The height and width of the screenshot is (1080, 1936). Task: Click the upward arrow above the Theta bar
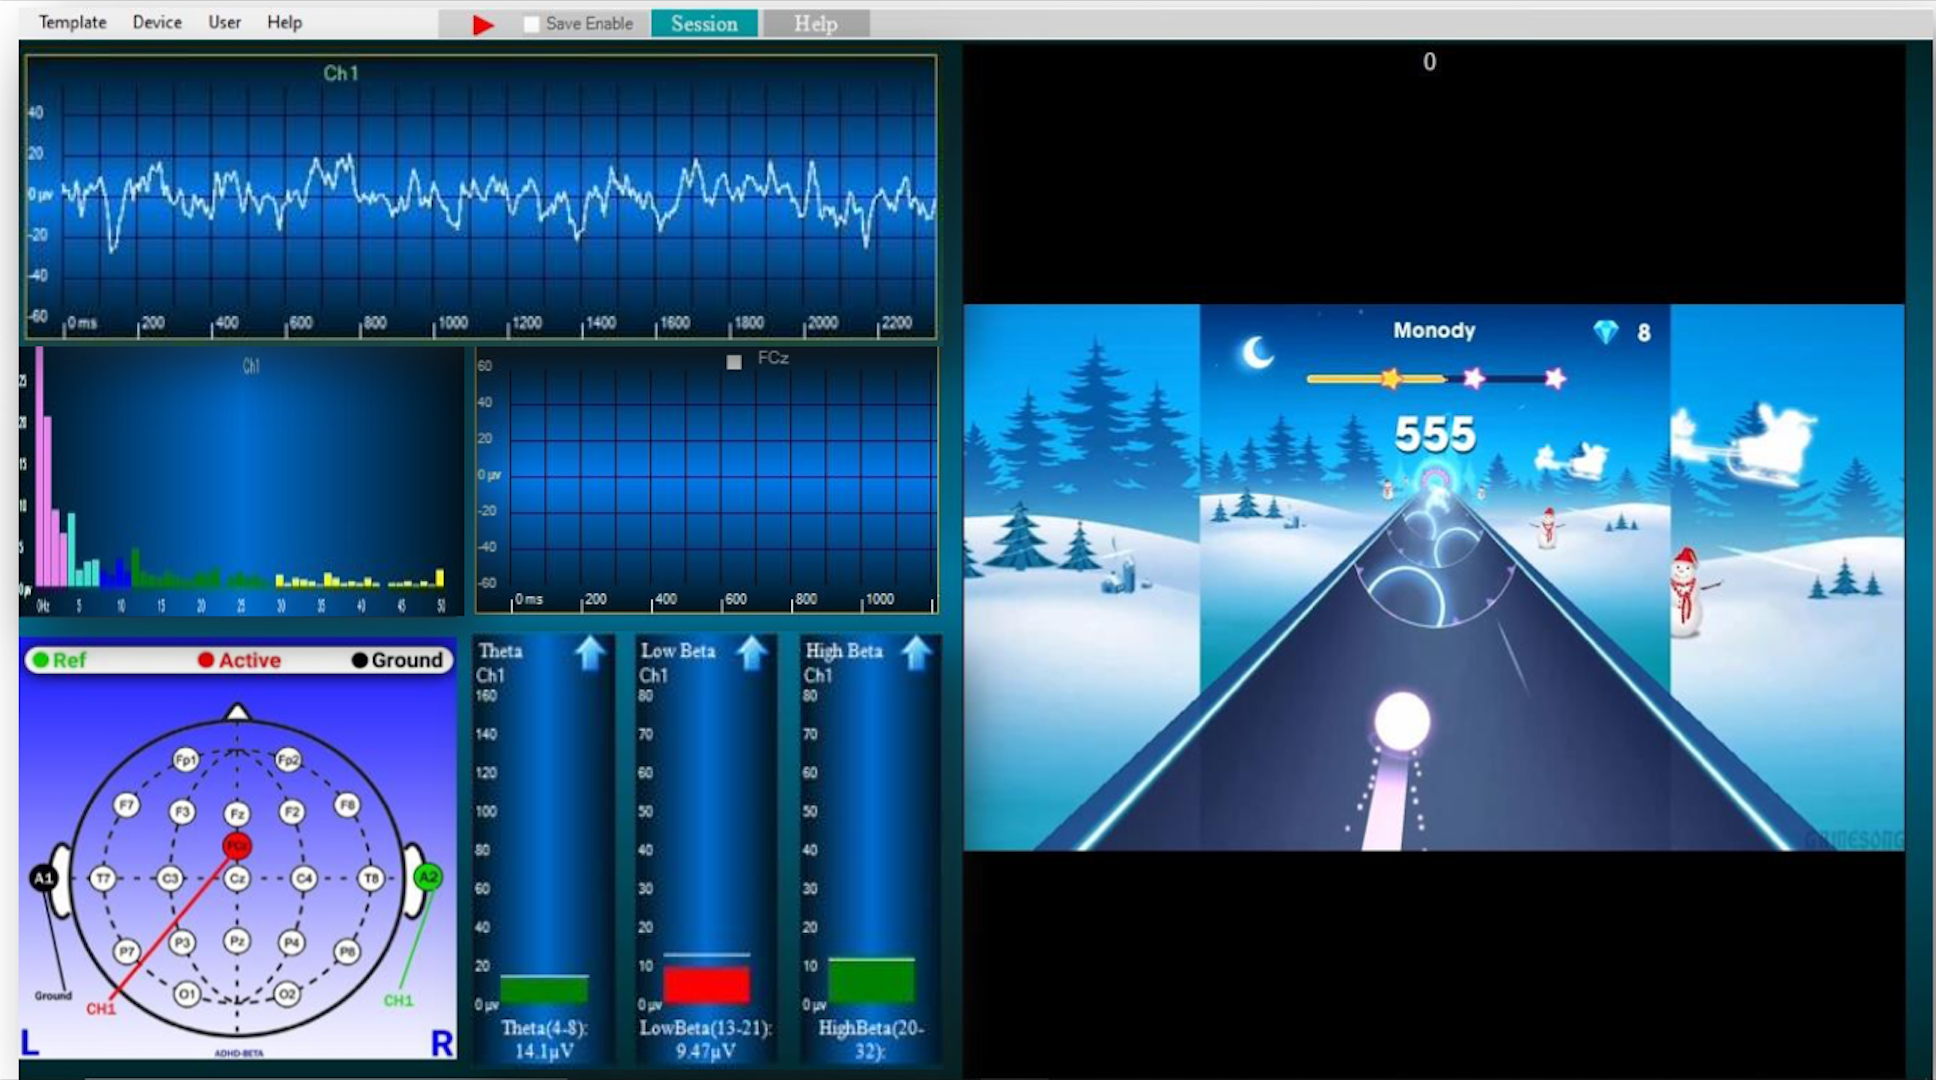(588, 655)
